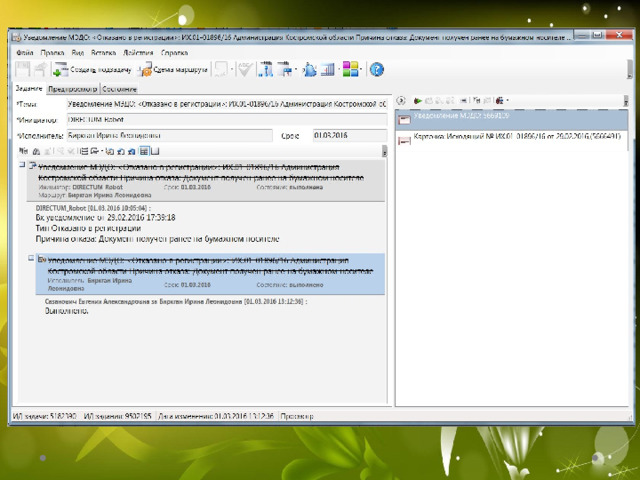Click the blue help question mark icon

click(377, 69)
